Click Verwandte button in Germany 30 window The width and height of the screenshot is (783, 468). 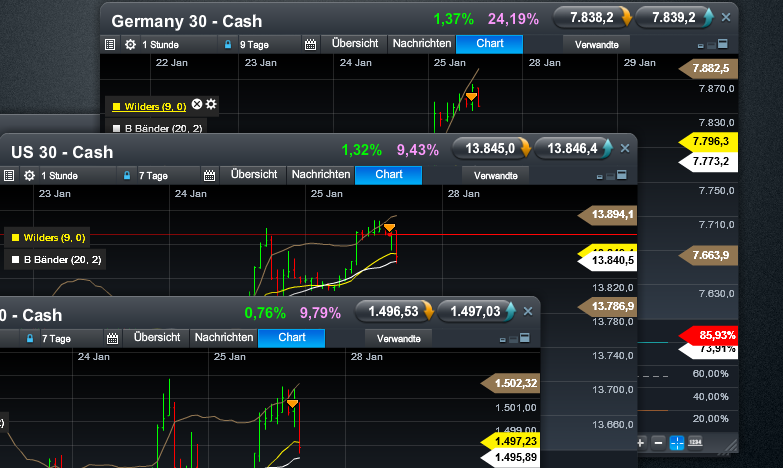click(x=596, y=44)
